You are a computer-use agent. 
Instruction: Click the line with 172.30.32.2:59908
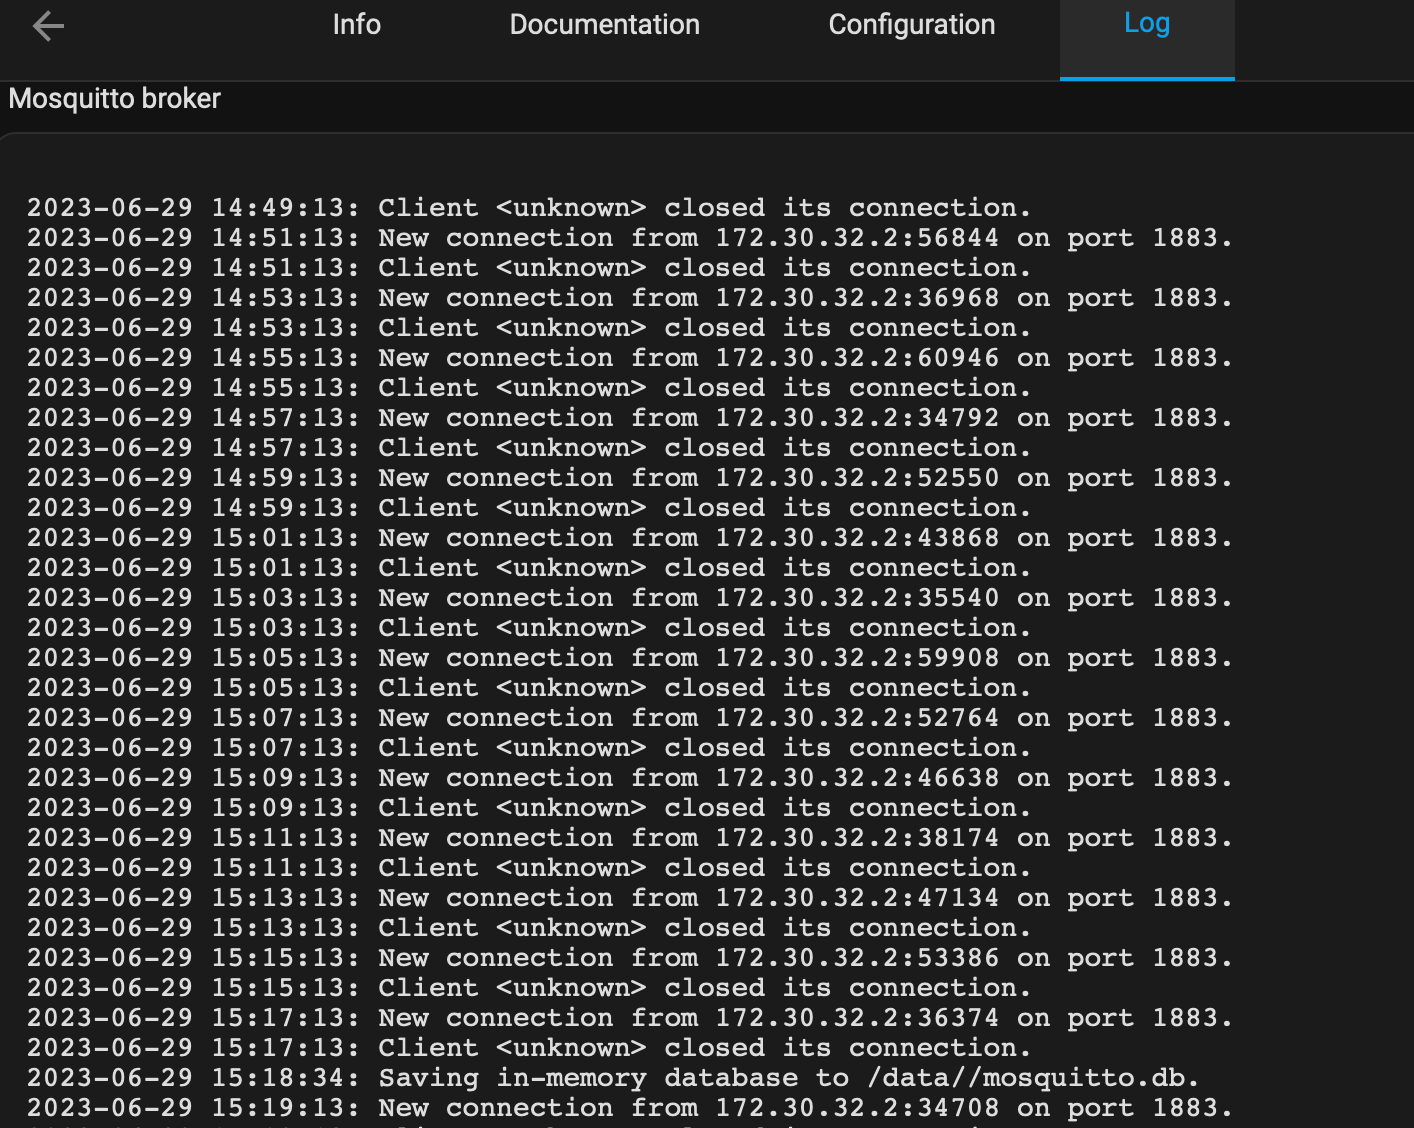630,658
